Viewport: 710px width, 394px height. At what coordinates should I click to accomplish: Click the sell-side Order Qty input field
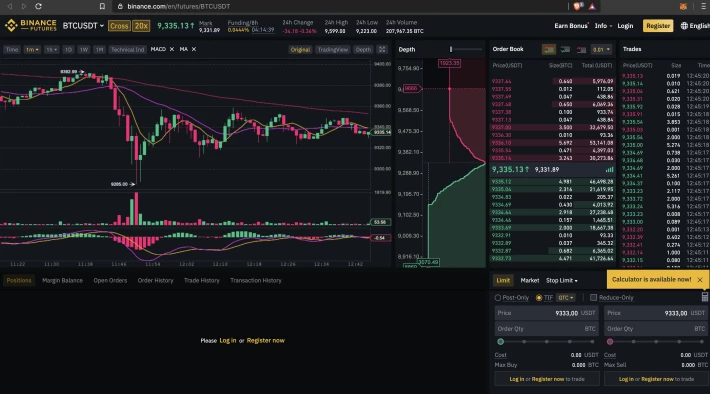(x=656, y=329)
